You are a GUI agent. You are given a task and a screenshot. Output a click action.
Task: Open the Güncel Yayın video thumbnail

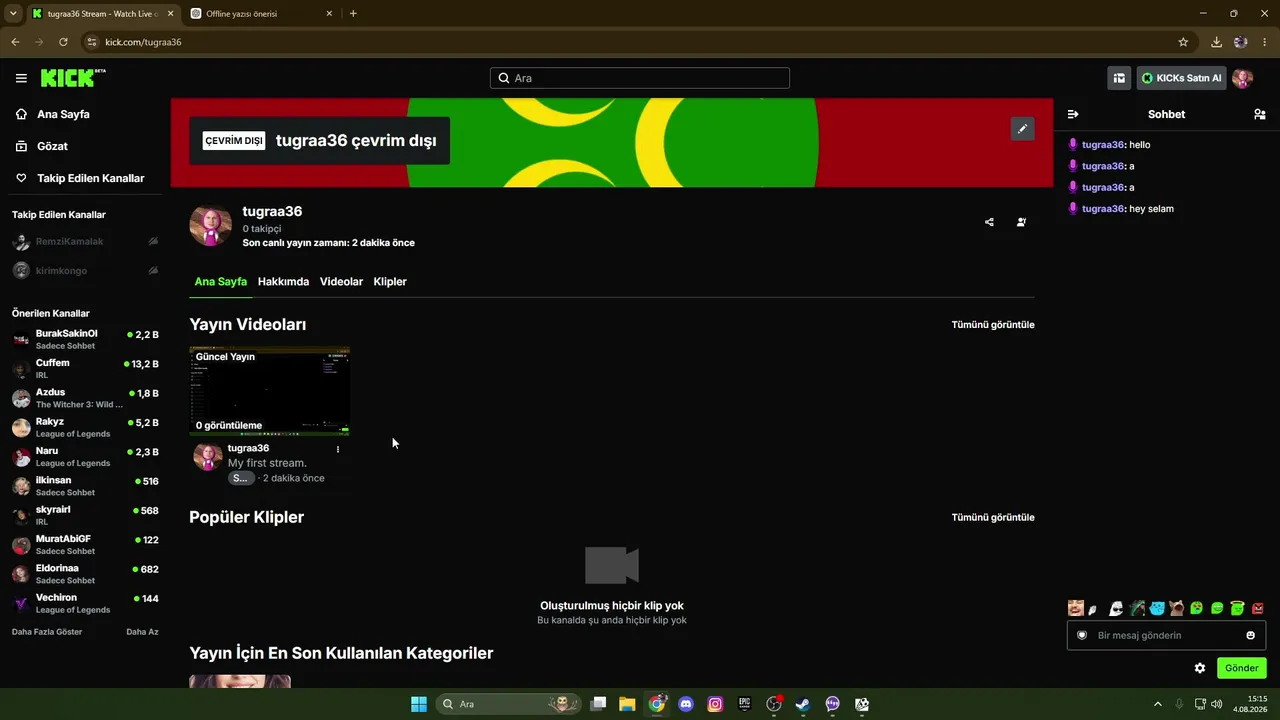click(270, 391)
